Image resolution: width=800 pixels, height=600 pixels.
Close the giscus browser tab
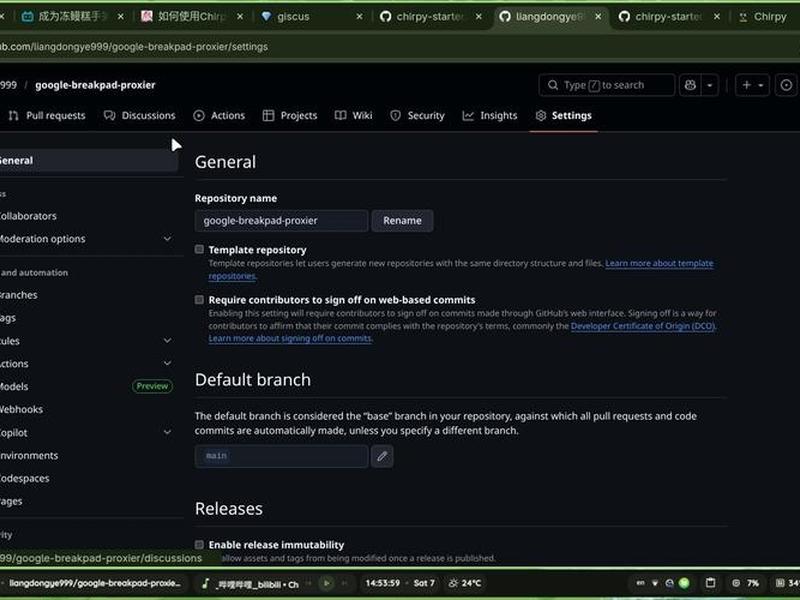[359, 17]
